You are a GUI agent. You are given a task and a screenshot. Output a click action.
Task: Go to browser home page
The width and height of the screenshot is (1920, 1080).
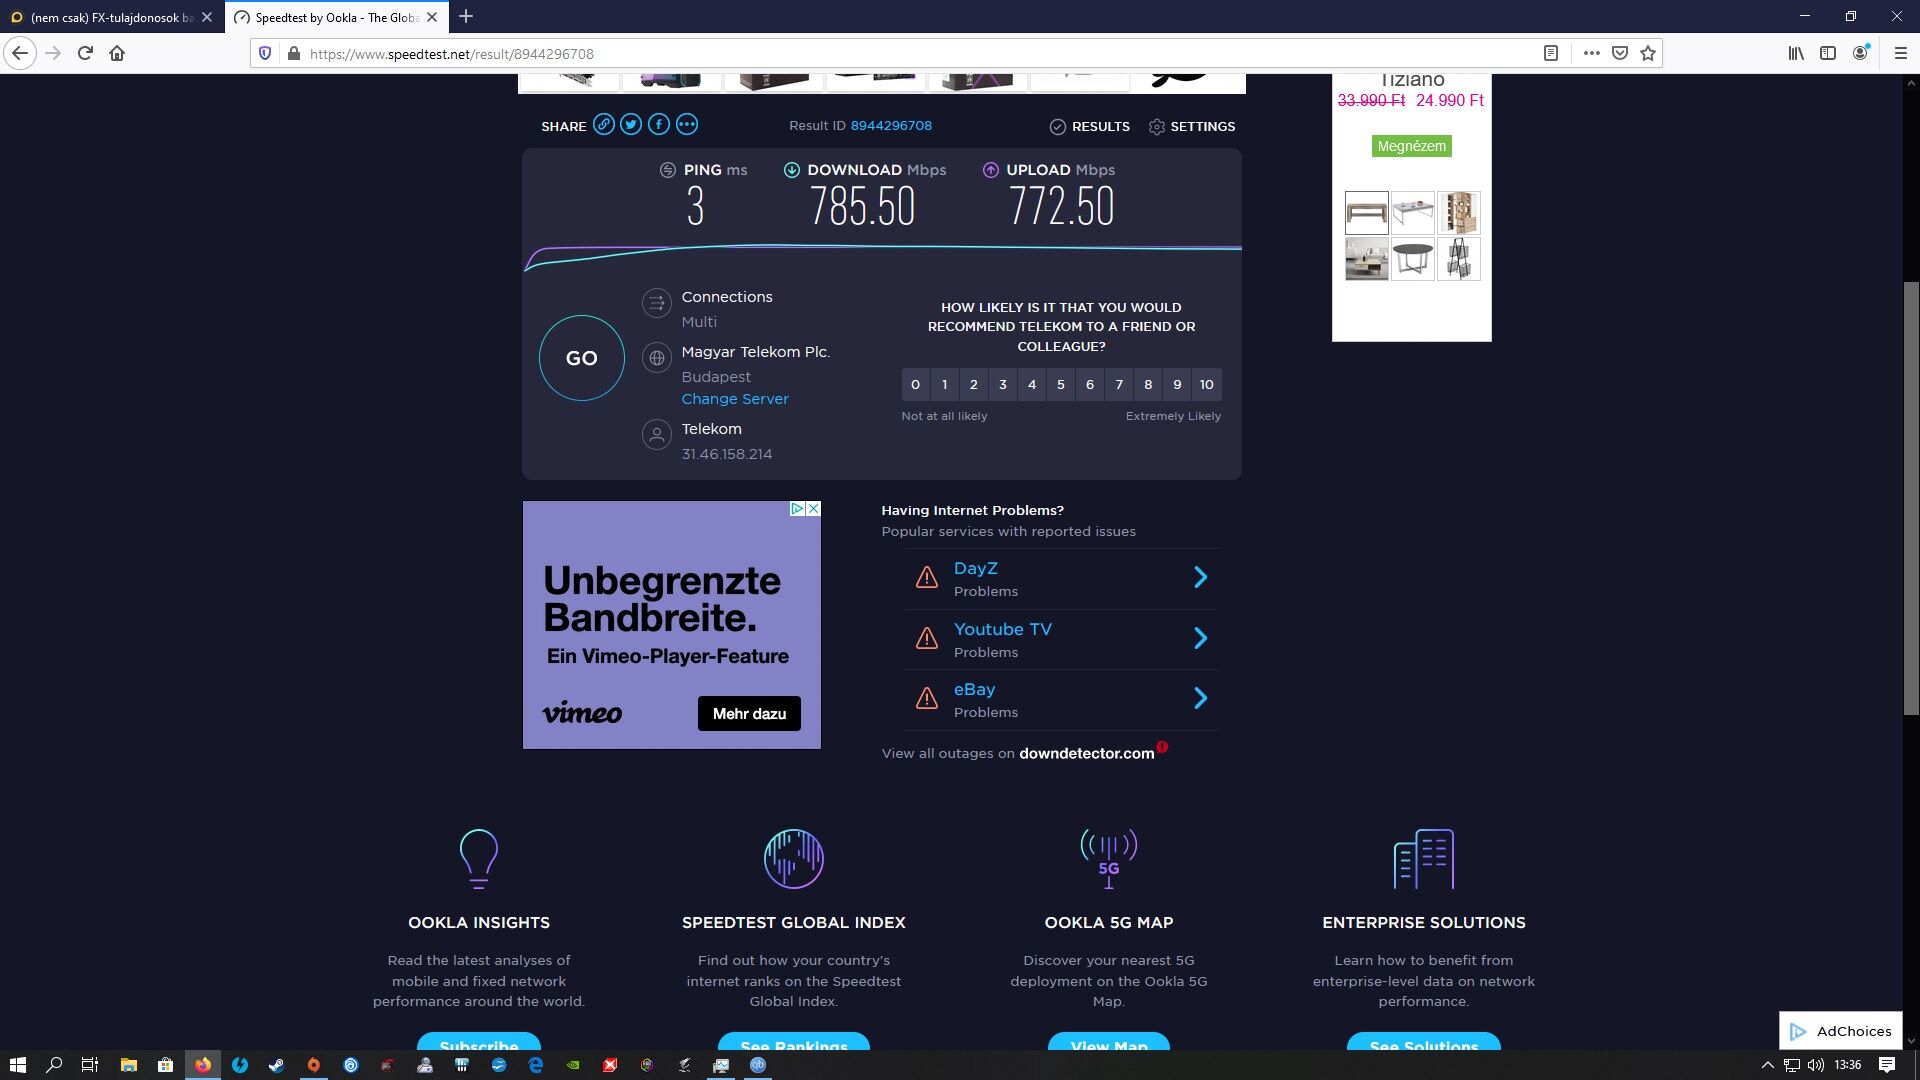click(x=117, y=54)
